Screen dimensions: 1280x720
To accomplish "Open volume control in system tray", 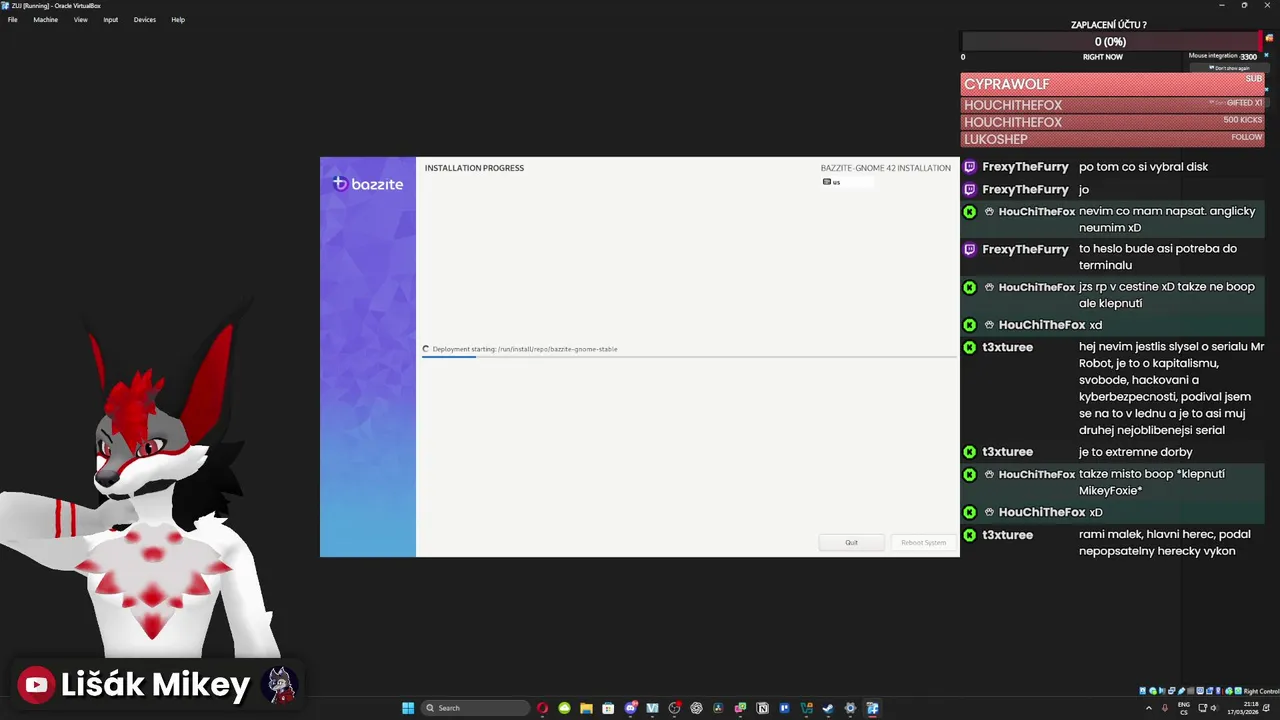I will pos(1213,708).
